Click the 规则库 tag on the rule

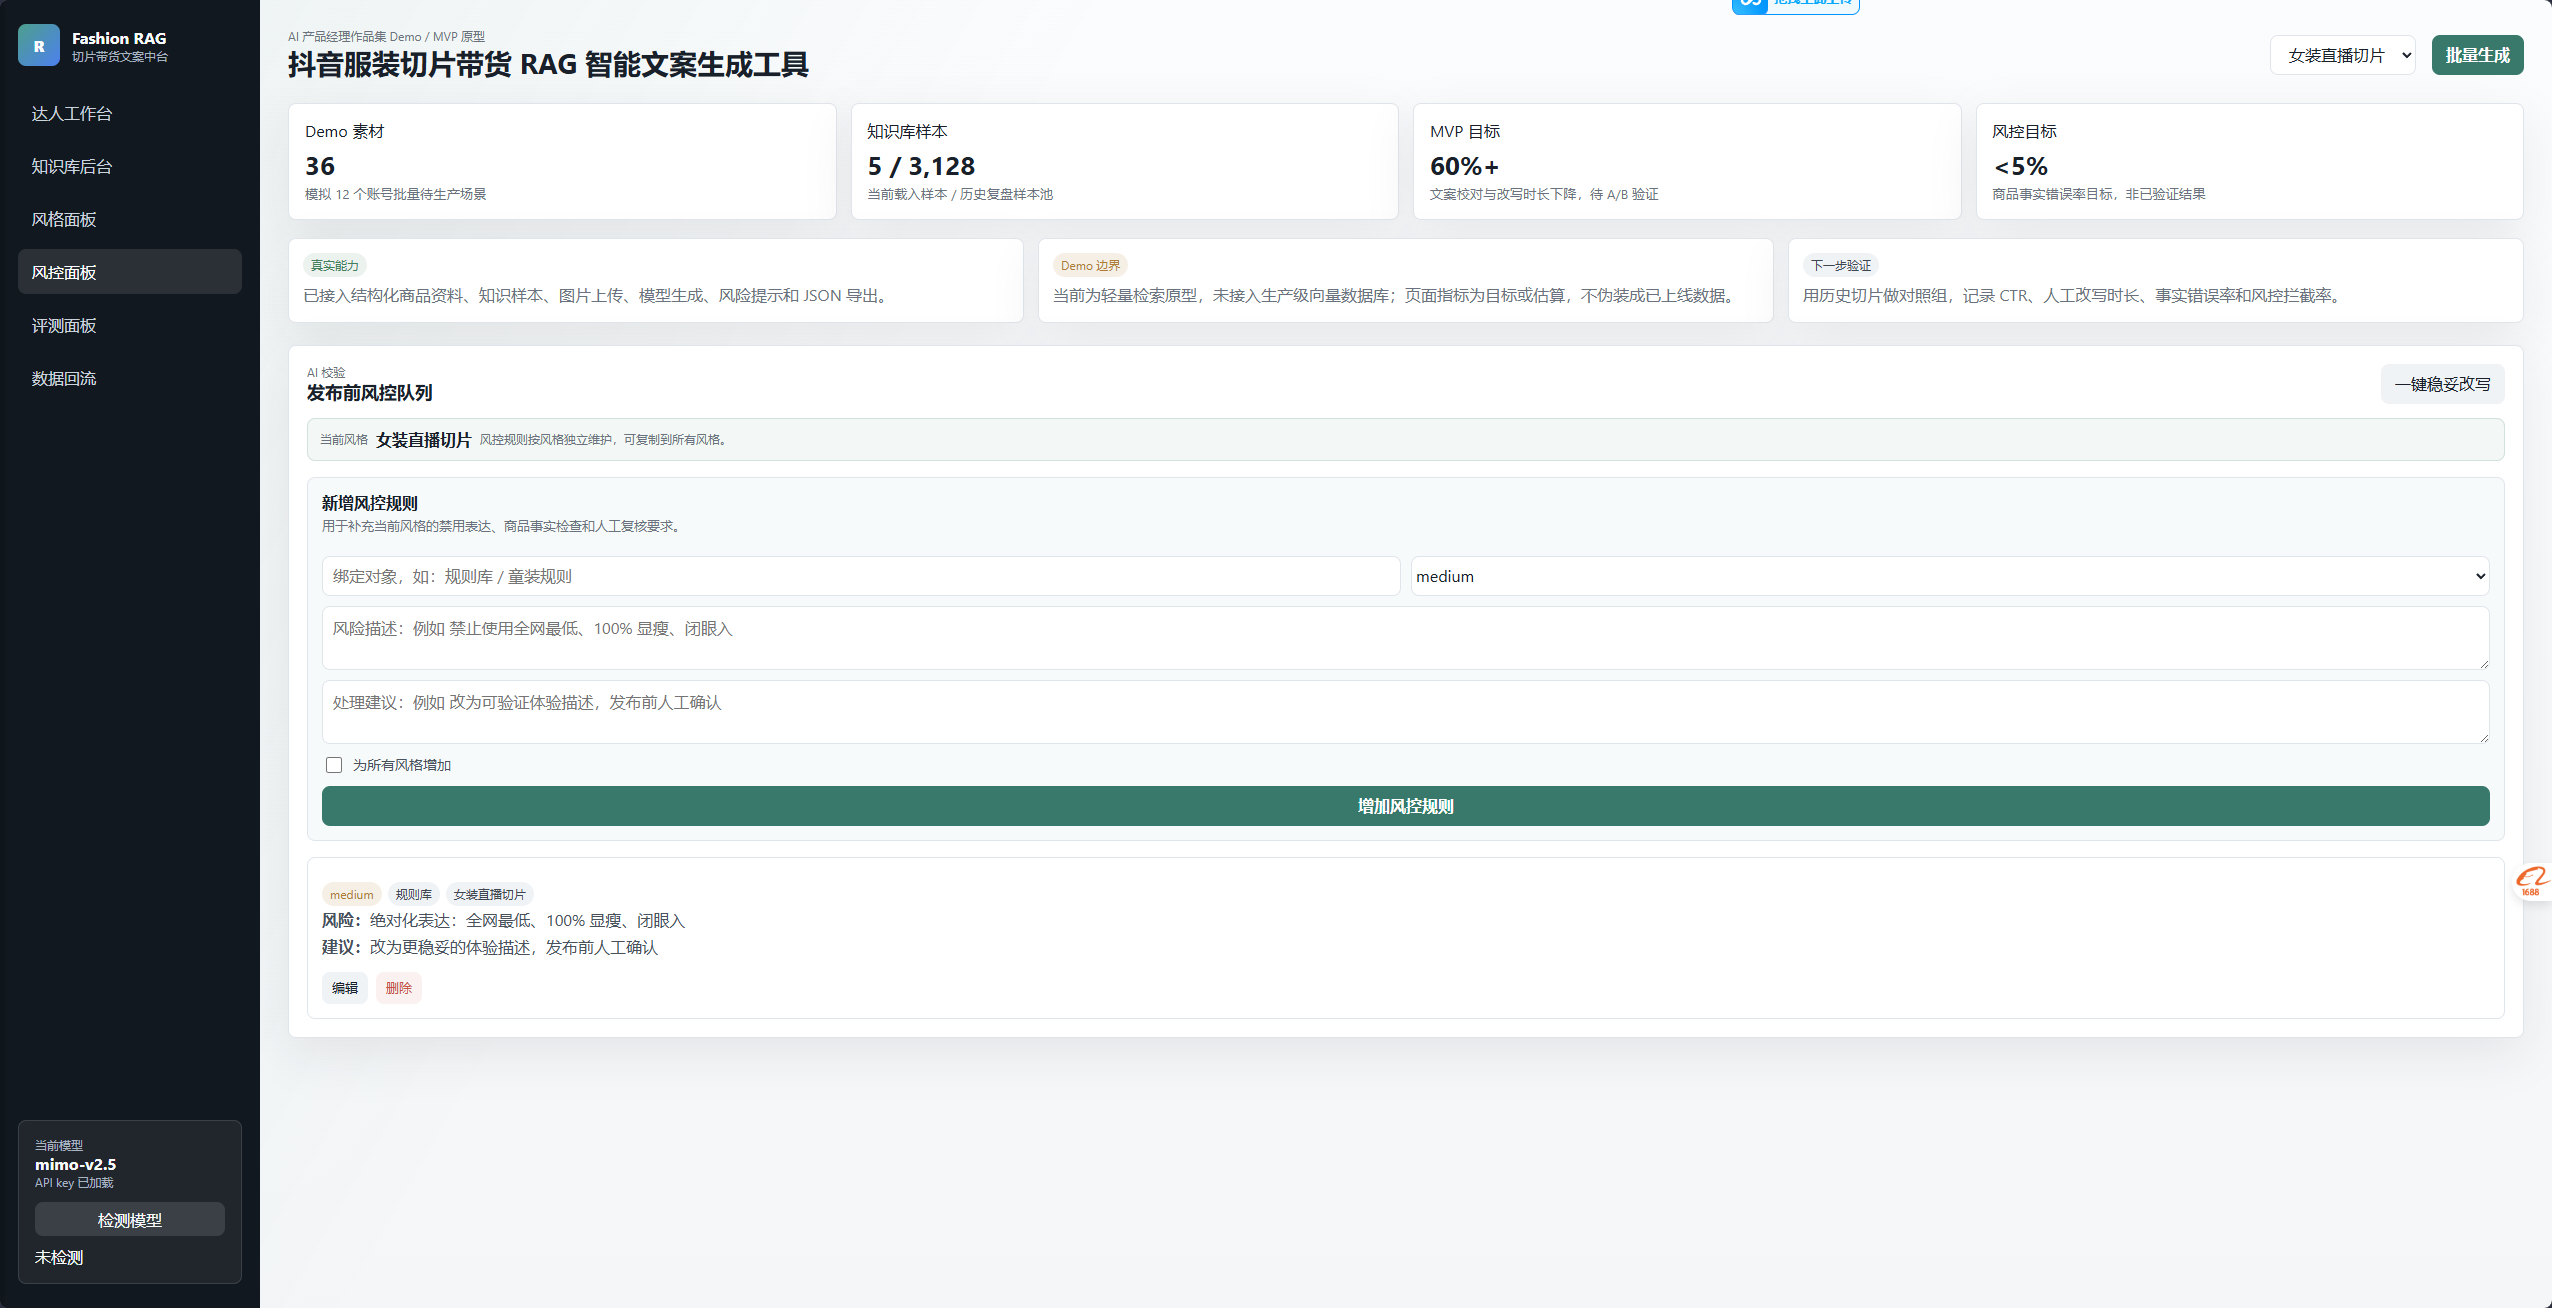[414, 894]
